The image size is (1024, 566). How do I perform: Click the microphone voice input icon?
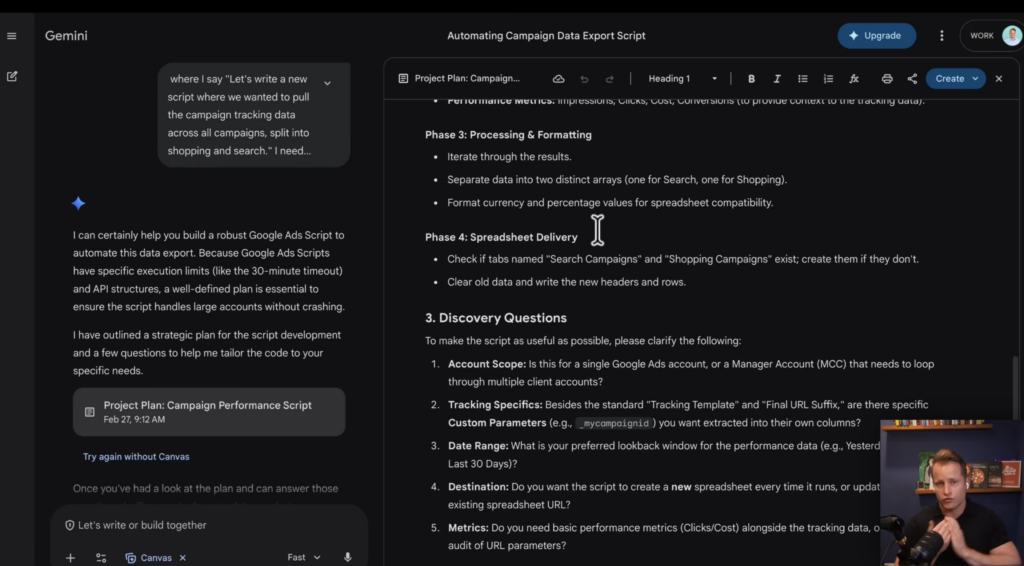(x=348, y=557)
